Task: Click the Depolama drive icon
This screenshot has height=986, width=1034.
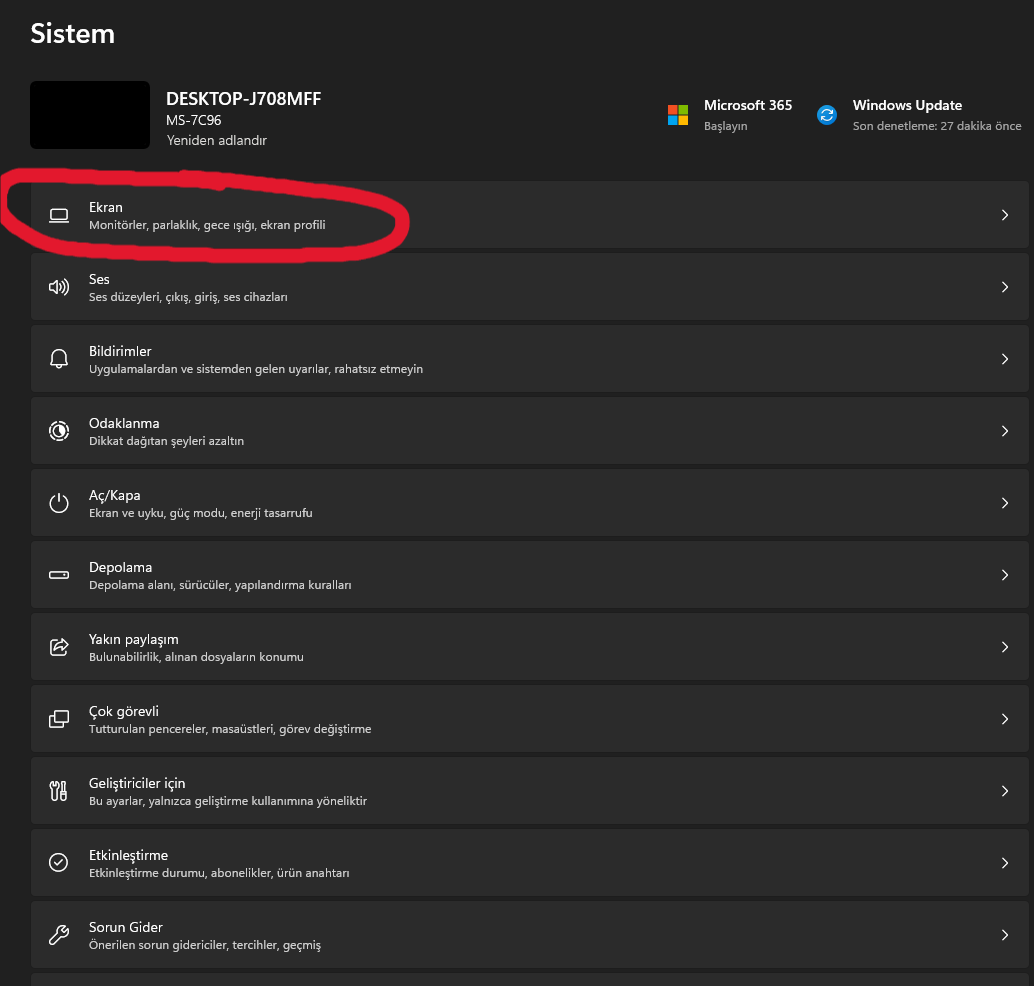Action: (x=59, y=575)
